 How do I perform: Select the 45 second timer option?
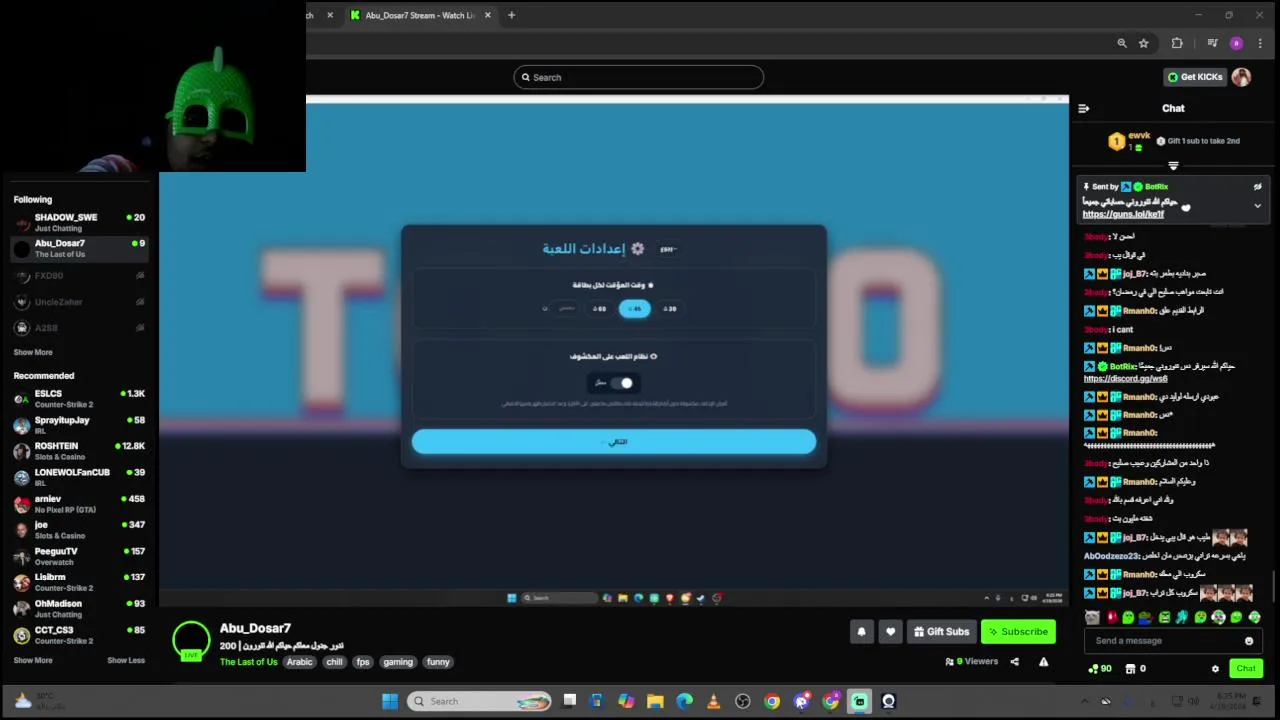[635, 309]
